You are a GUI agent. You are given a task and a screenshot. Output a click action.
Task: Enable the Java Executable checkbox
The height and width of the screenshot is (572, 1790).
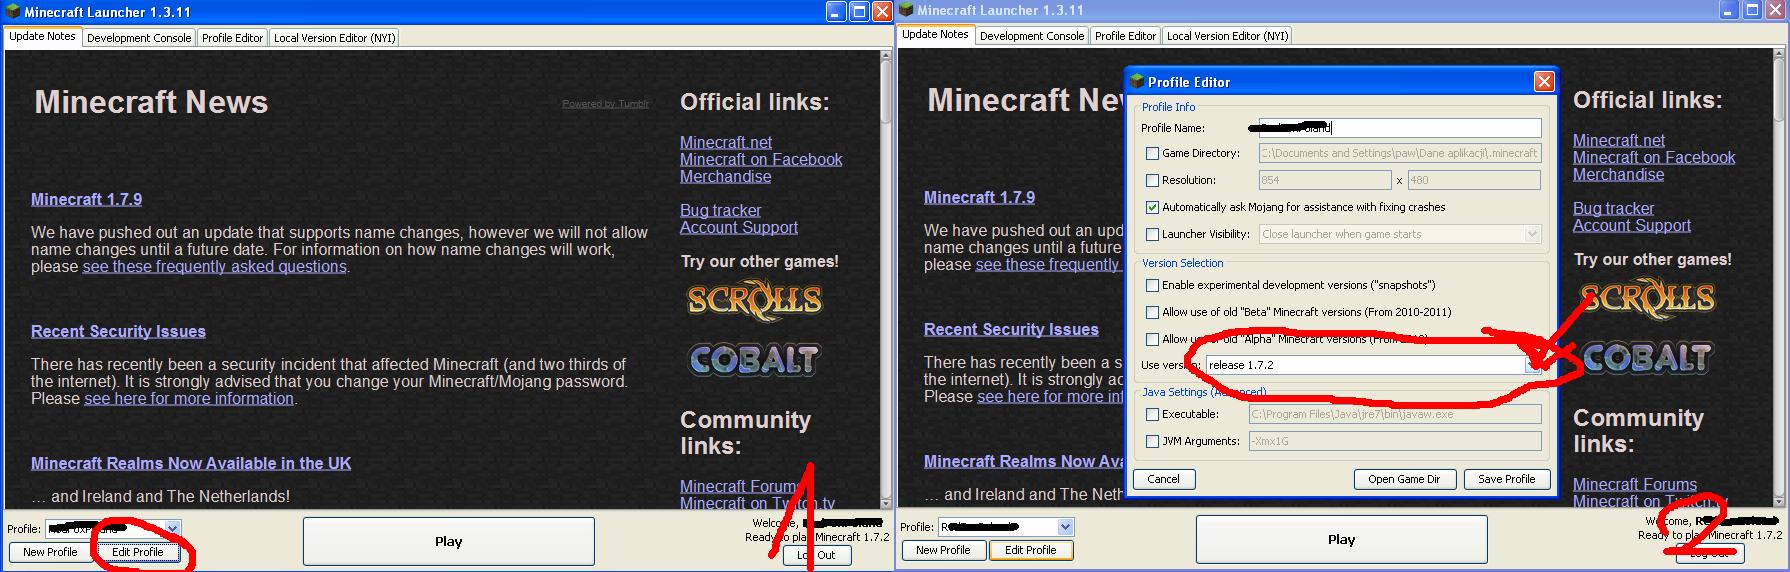1152,415
